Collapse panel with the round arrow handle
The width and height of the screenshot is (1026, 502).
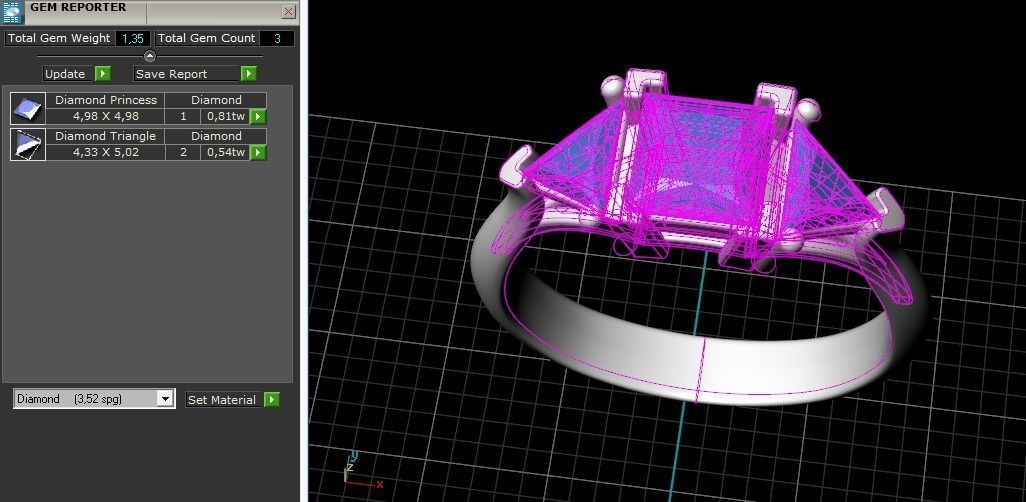click(x=150, y=56)
